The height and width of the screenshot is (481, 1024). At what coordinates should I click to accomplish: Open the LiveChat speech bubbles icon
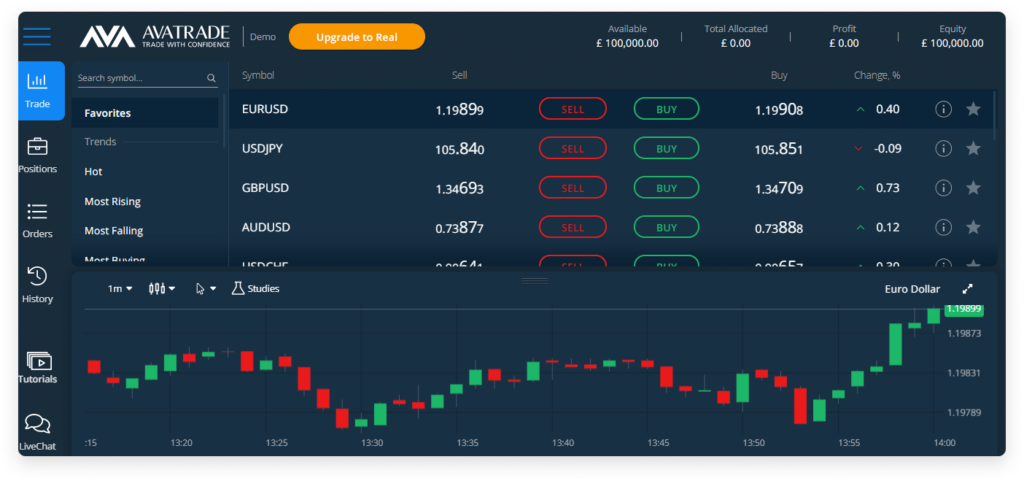tap(37, 424)
